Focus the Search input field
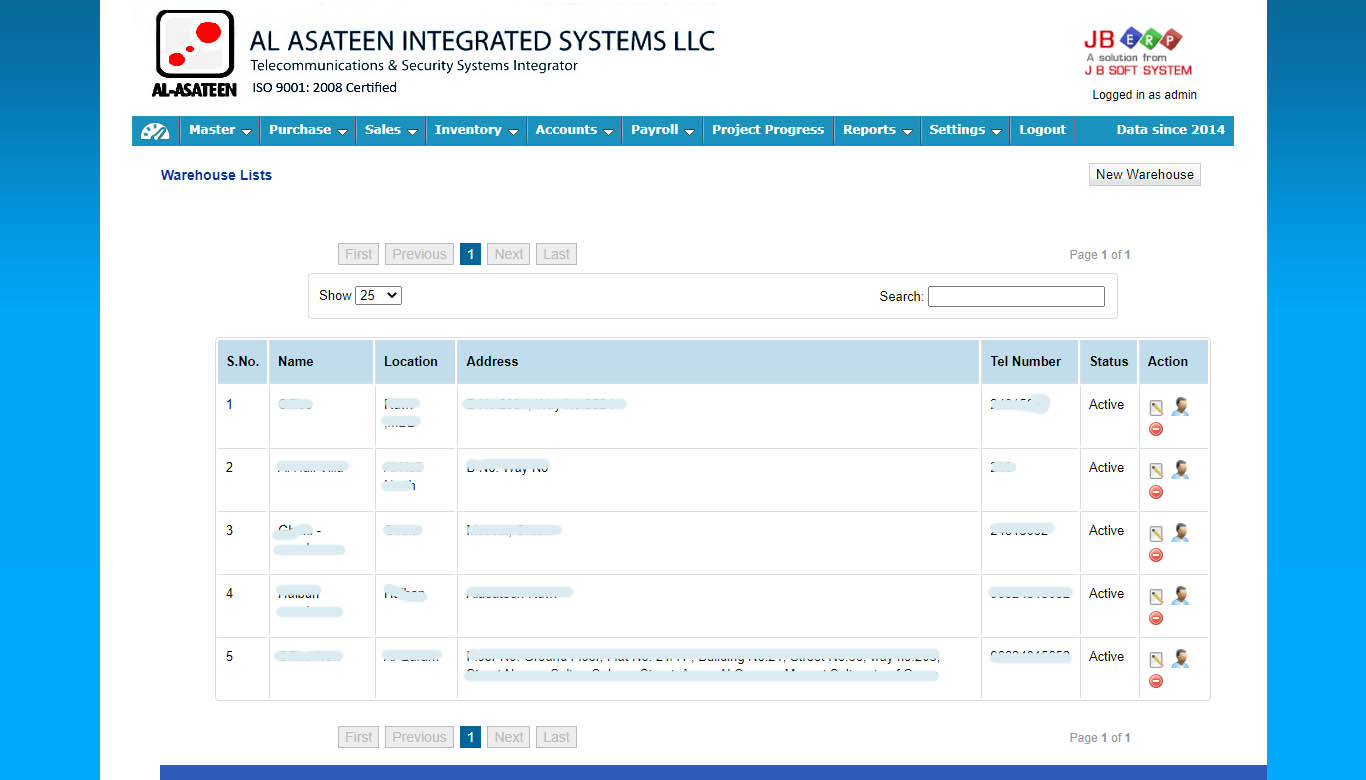Viewport: 1366px width, 780px height. pos(1016,296)
